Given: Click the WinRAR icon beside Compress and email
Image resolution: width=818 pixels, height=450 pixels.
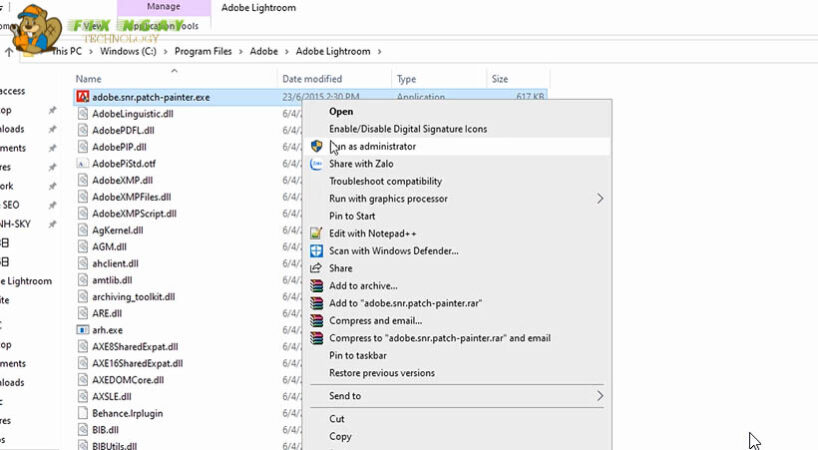Looking at the screenshot, I should click(317, 321).
